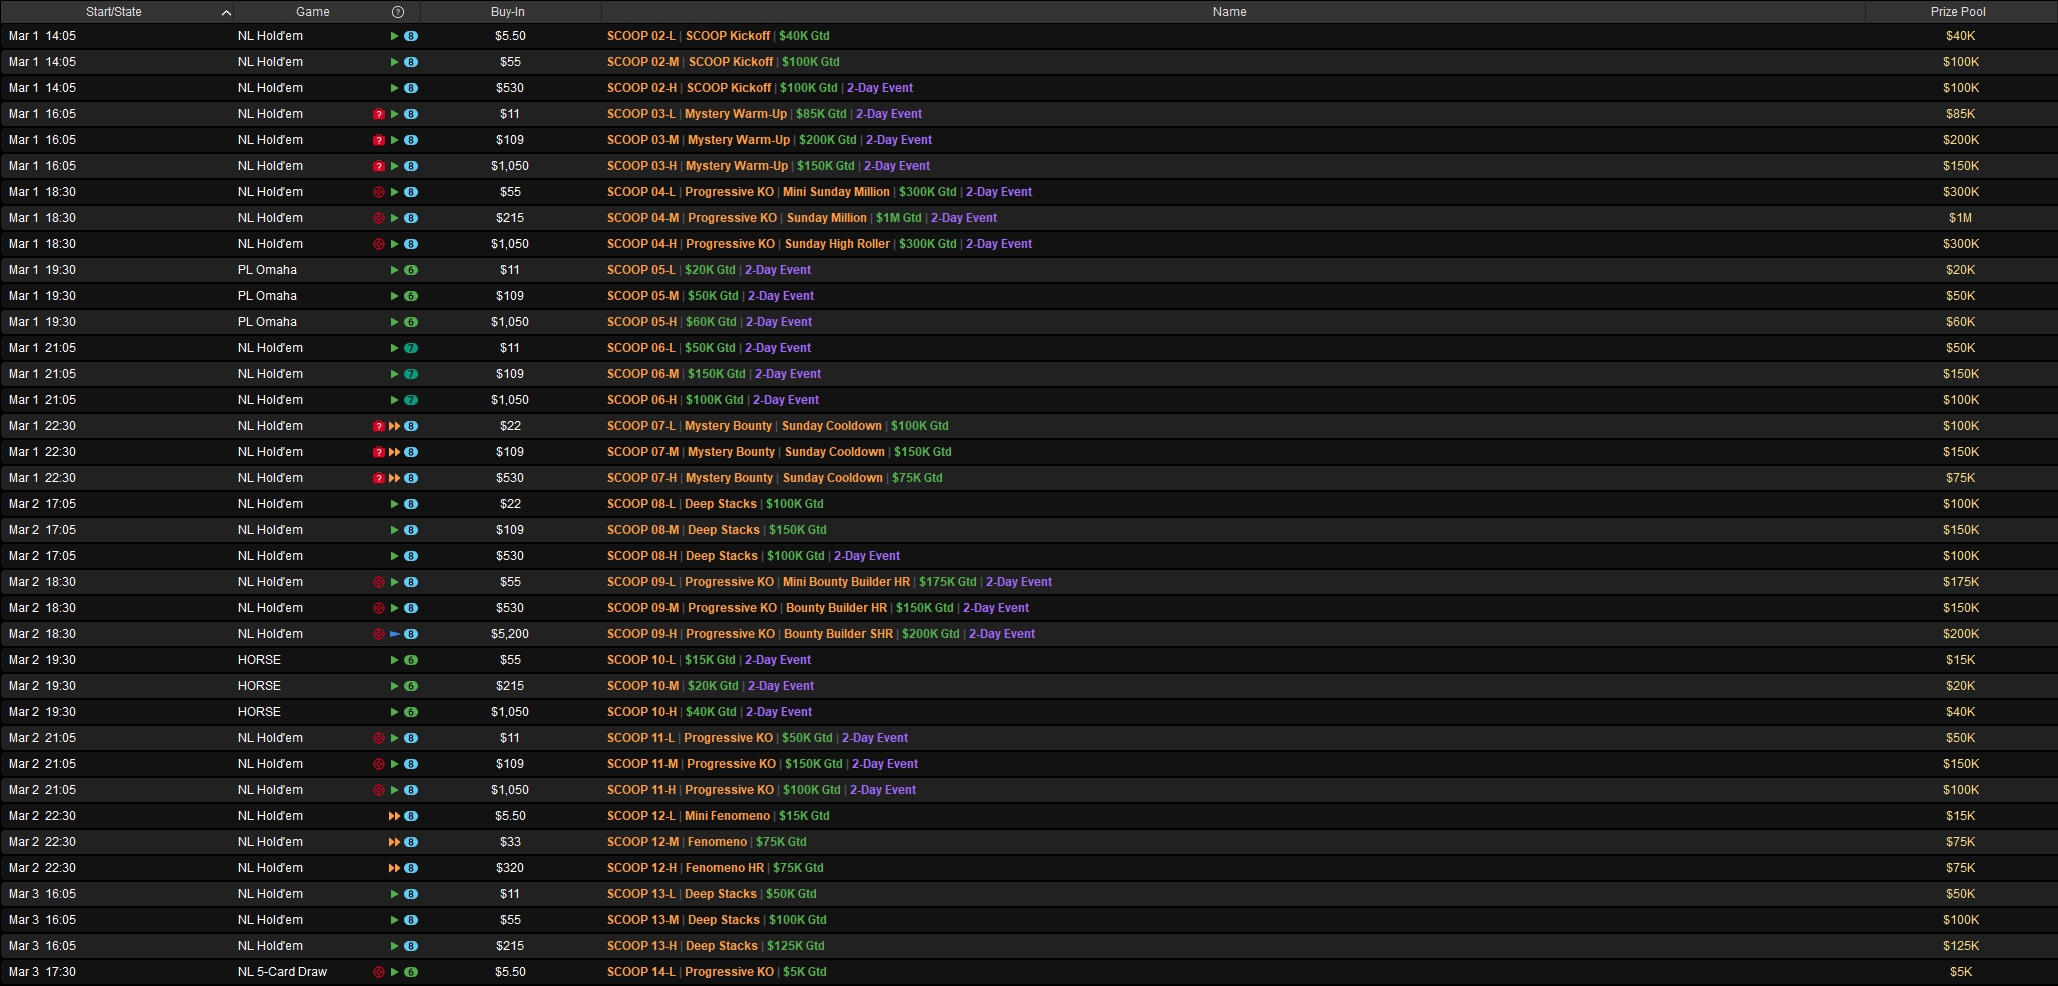Click 8-max badge on SCOOP 13-H row
Image resolution: width=2058 pixels, height=986 pixels.
(411, 946)
